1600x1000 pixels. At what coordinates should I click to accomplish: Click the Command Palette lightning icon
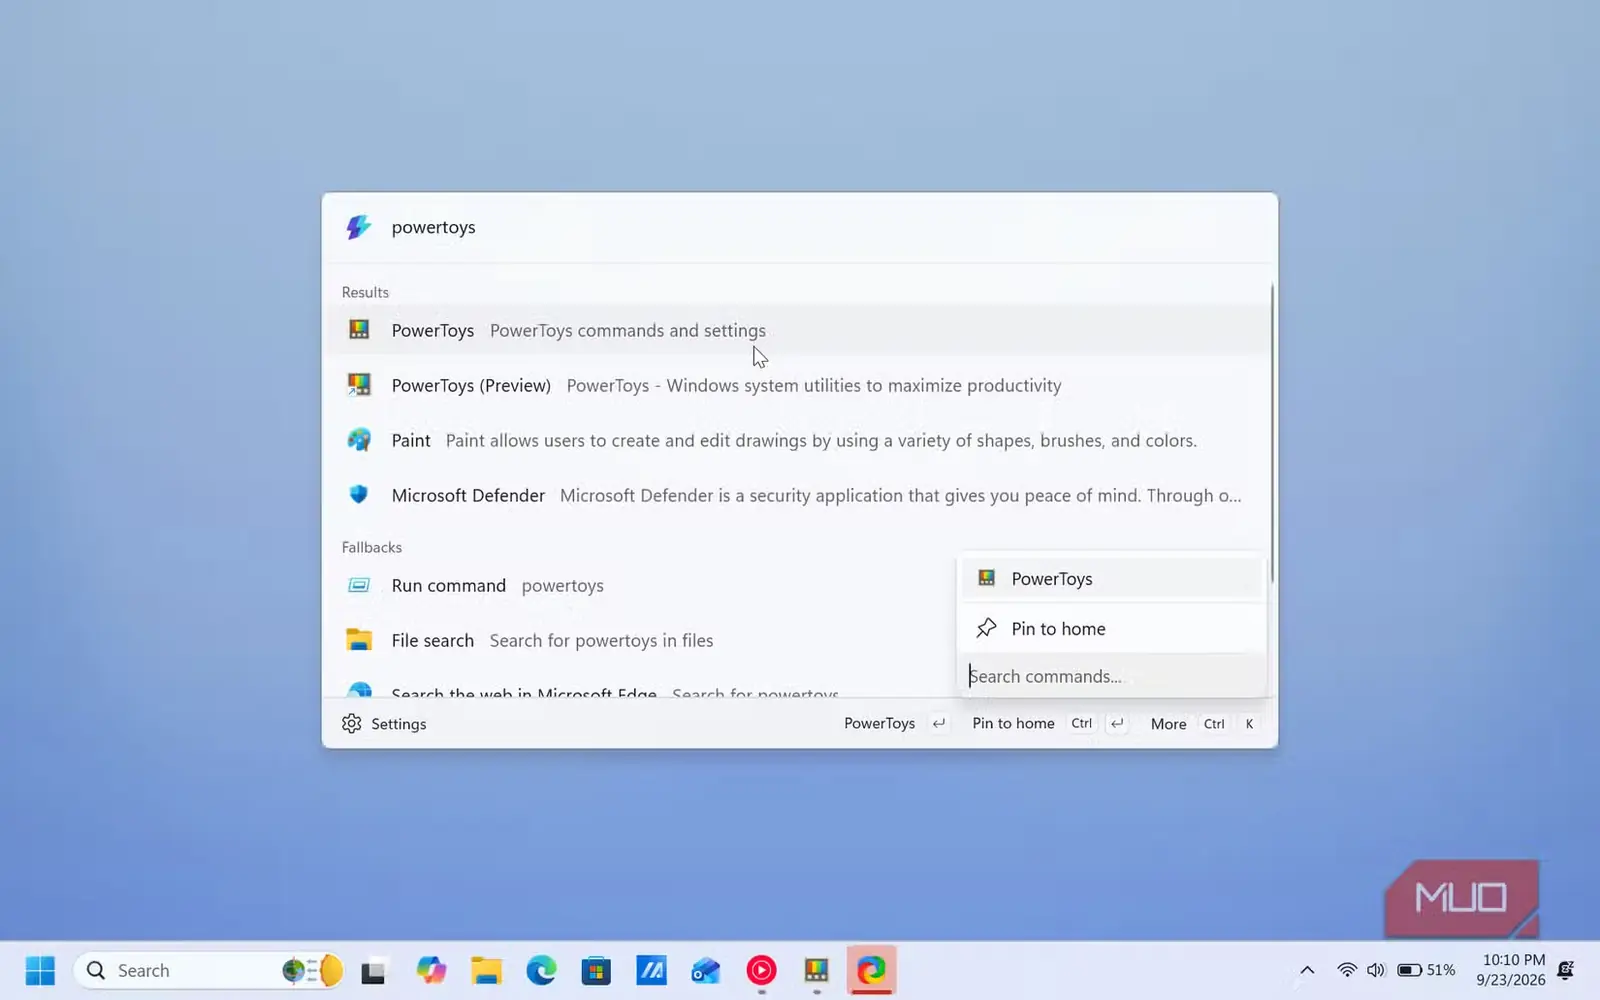click(x=358, y=227)
